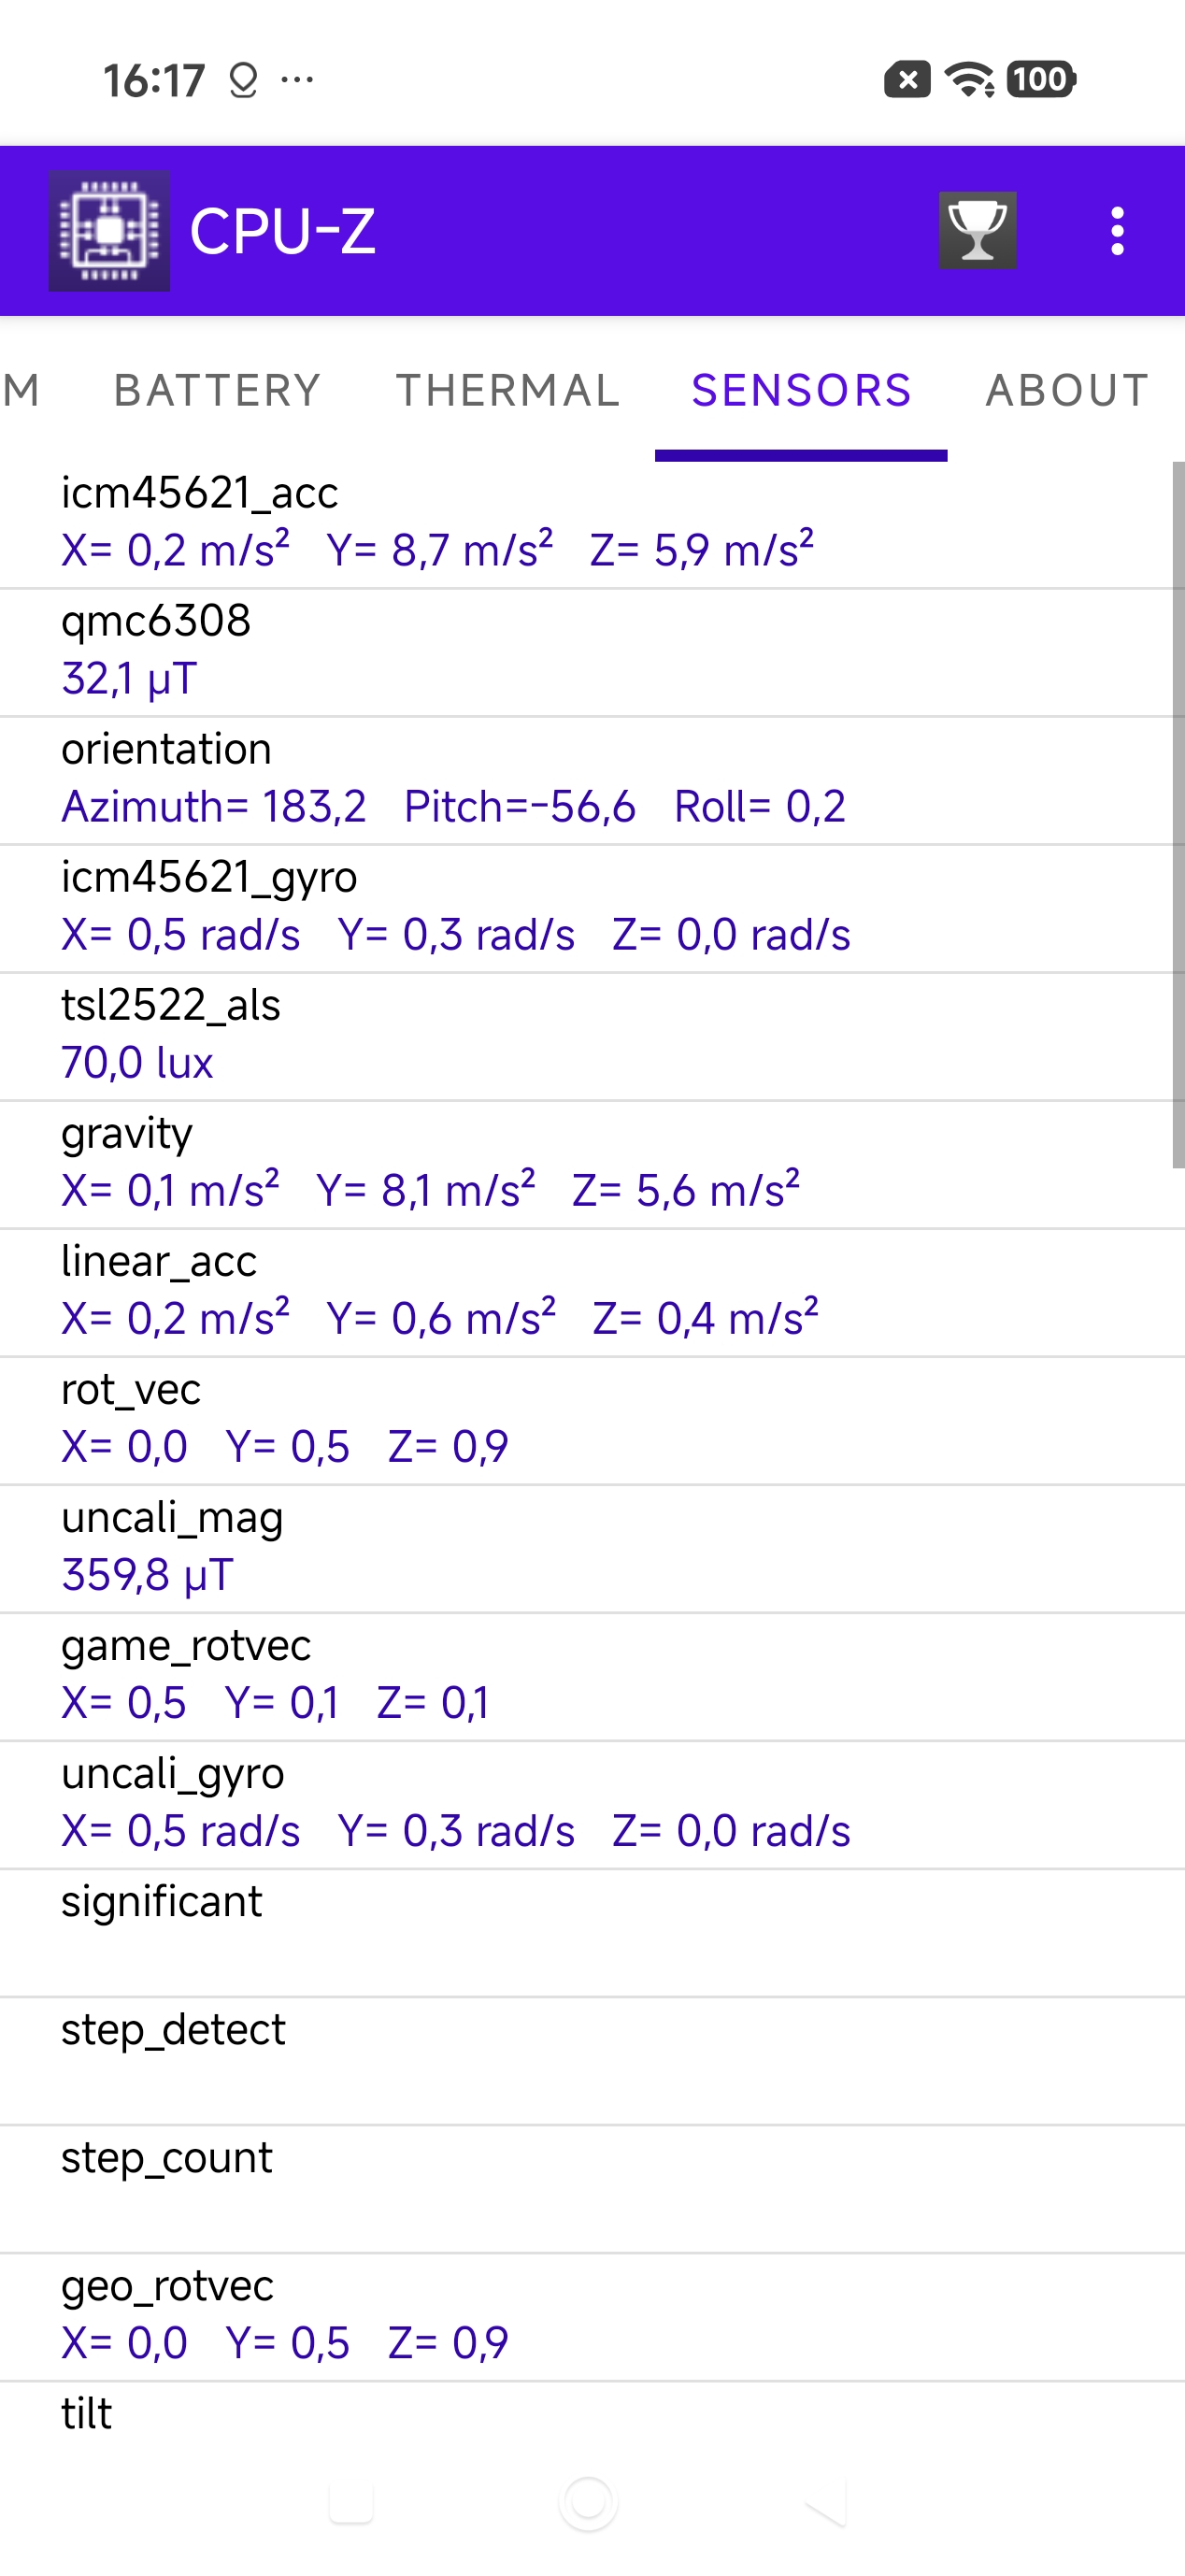
Task: Open the trophy icon in header
Action: [977, 231]
